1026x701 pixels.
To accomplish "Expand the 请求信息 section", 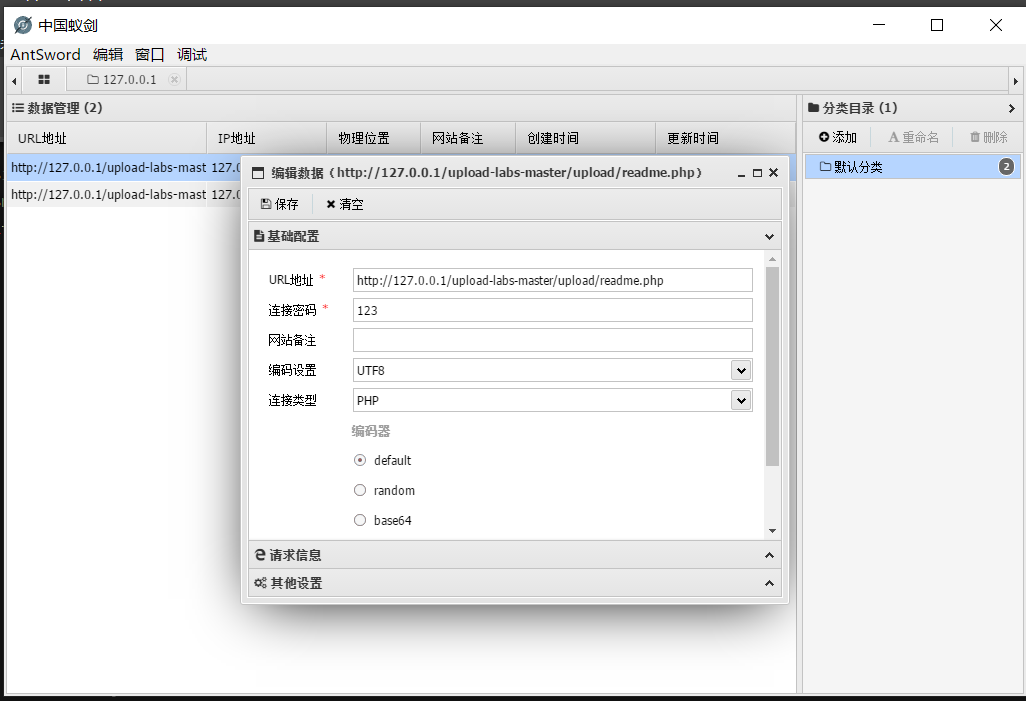I will (x=770, y=555).
